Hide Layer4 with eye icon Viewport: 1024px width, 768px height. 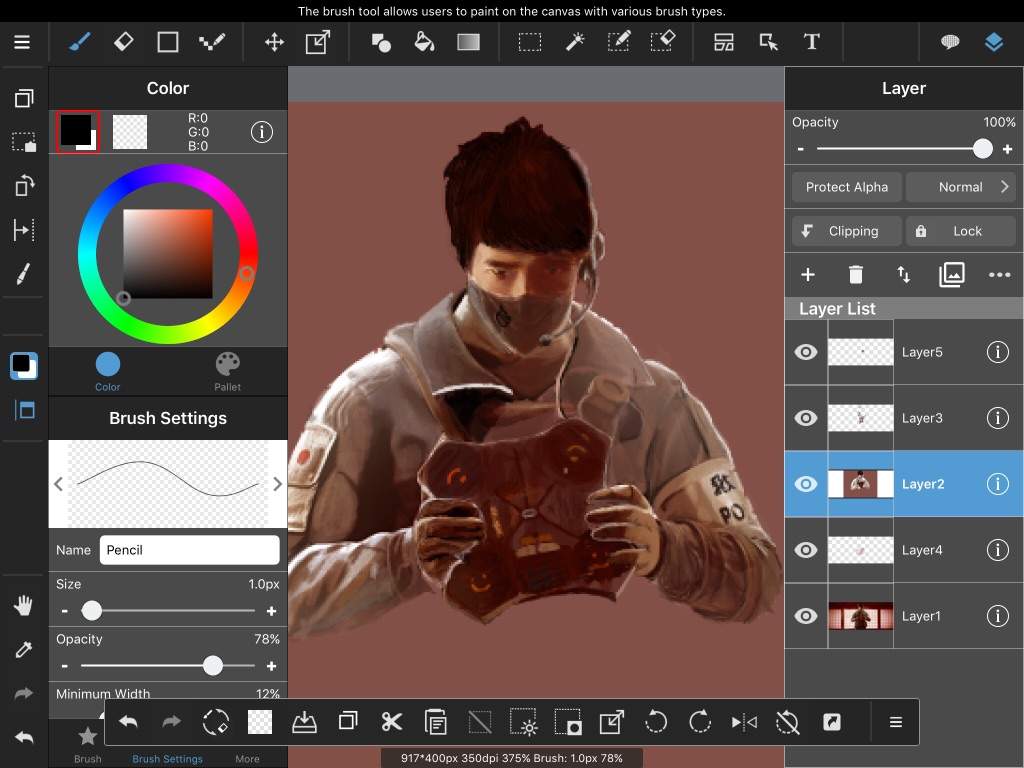pyautogui.click(x=806, y=550)
